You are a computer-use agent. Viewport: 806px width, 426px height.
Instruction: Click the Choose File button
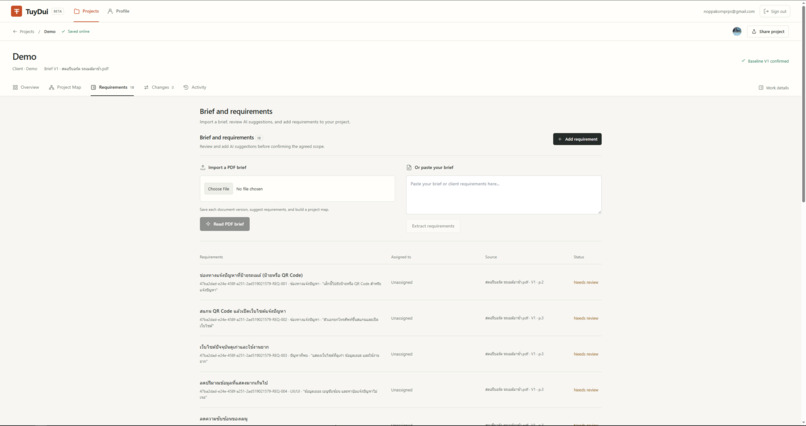click(x=218, y=189)
